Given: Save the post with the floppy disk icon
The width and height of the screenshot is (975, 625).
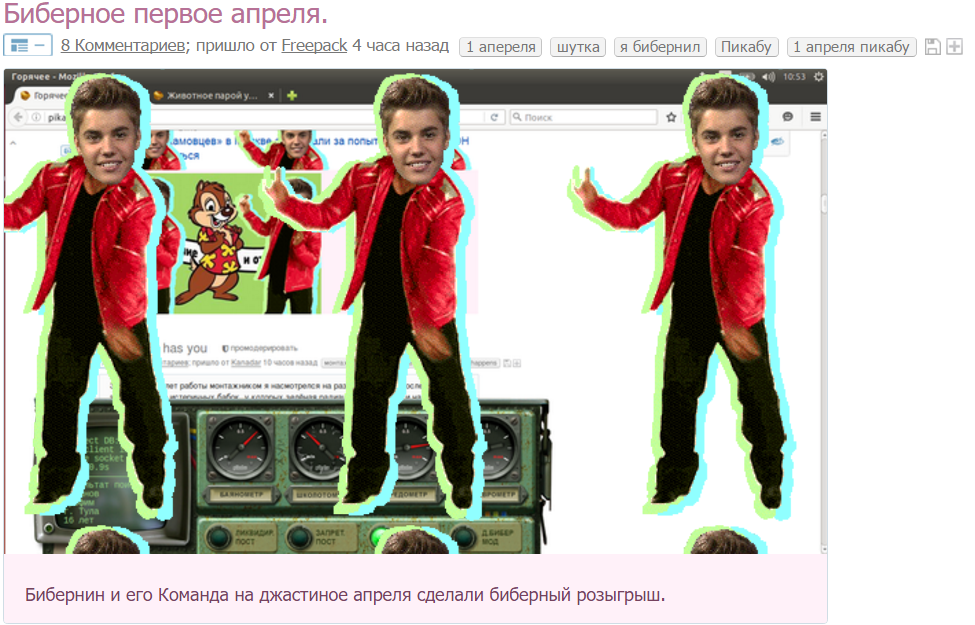Looking at the screenshot, I should [933, 47].
